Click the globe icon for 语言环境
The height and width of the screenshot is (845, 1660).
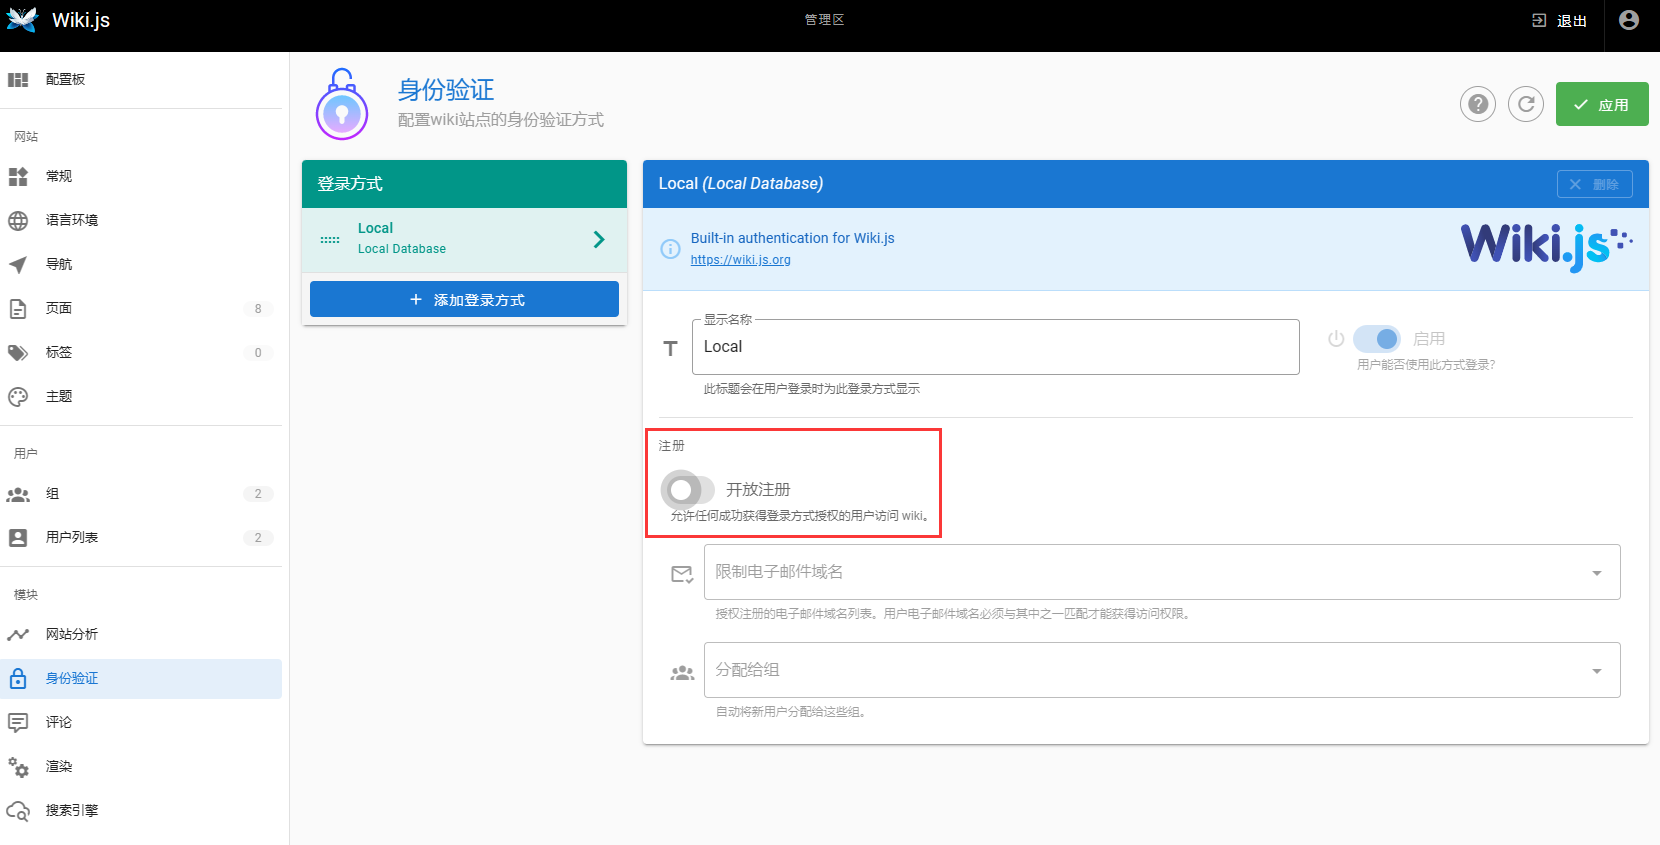(18, 220)
